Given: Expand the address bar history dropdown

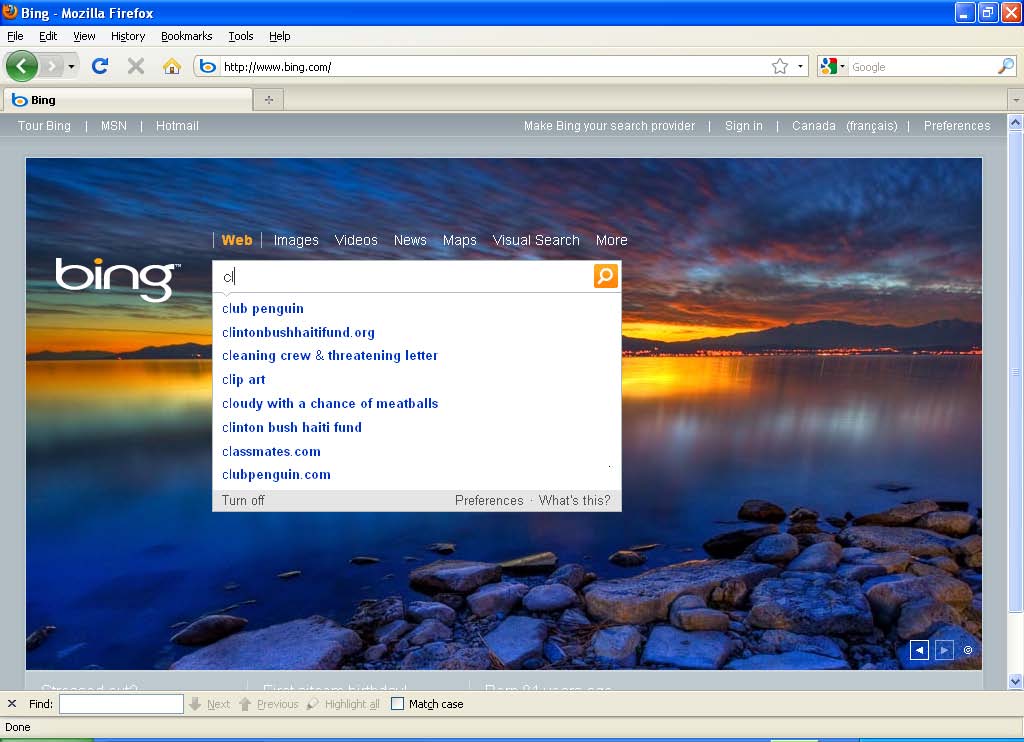Looking at the screenshot, I should [x=801, y=67].
